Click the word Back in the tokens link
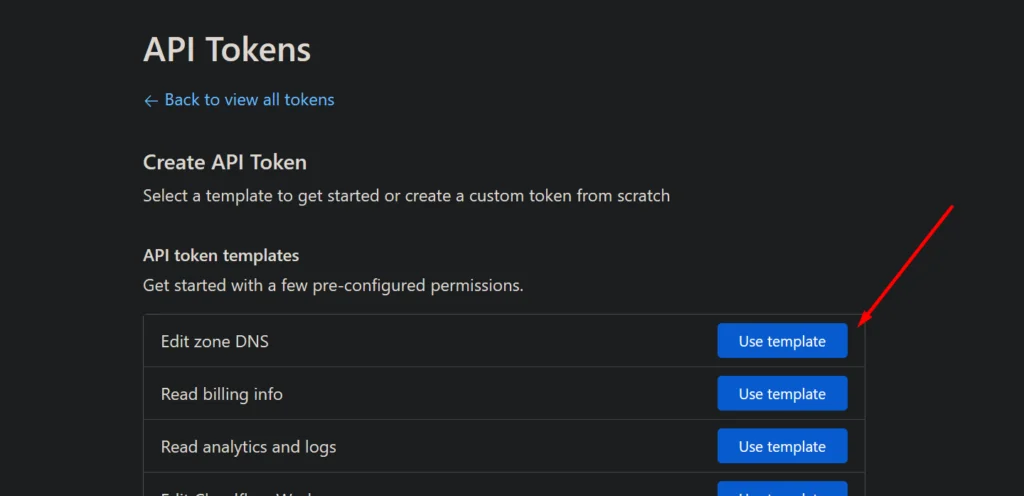 (182, 100)
